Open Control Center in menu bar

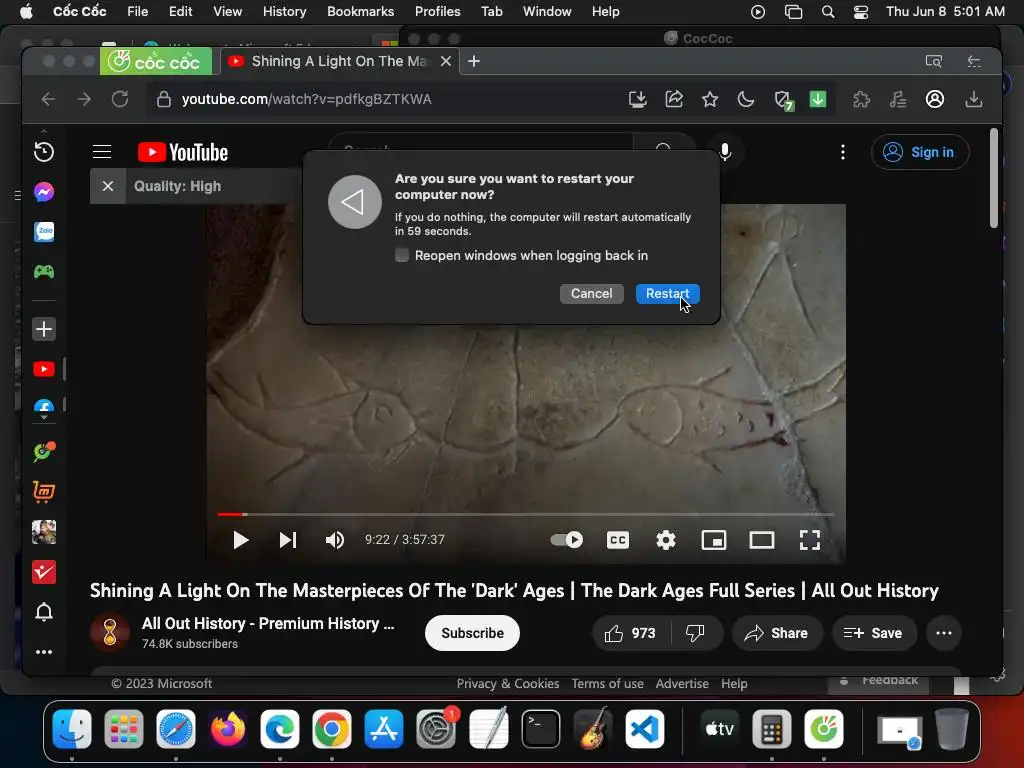(861, 11)
